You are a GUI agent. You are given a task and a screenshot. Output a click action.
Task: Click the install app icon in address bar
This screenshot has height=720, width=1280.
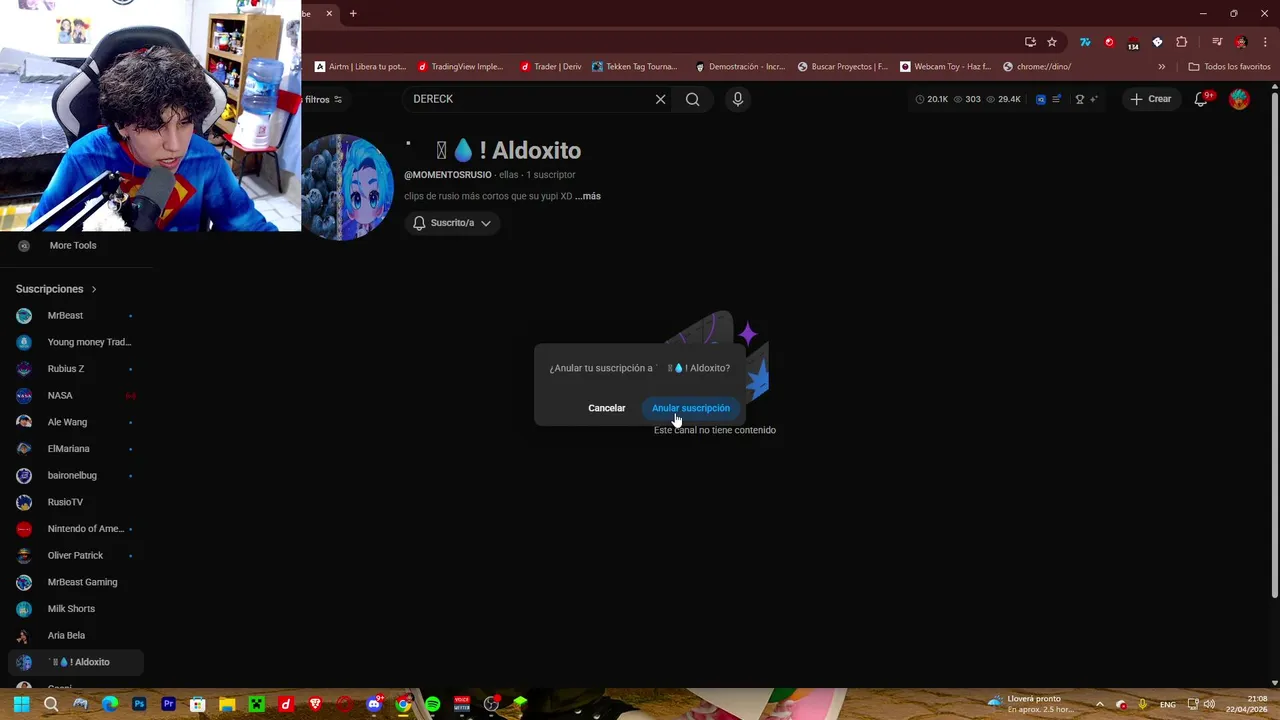[1030, 42]
